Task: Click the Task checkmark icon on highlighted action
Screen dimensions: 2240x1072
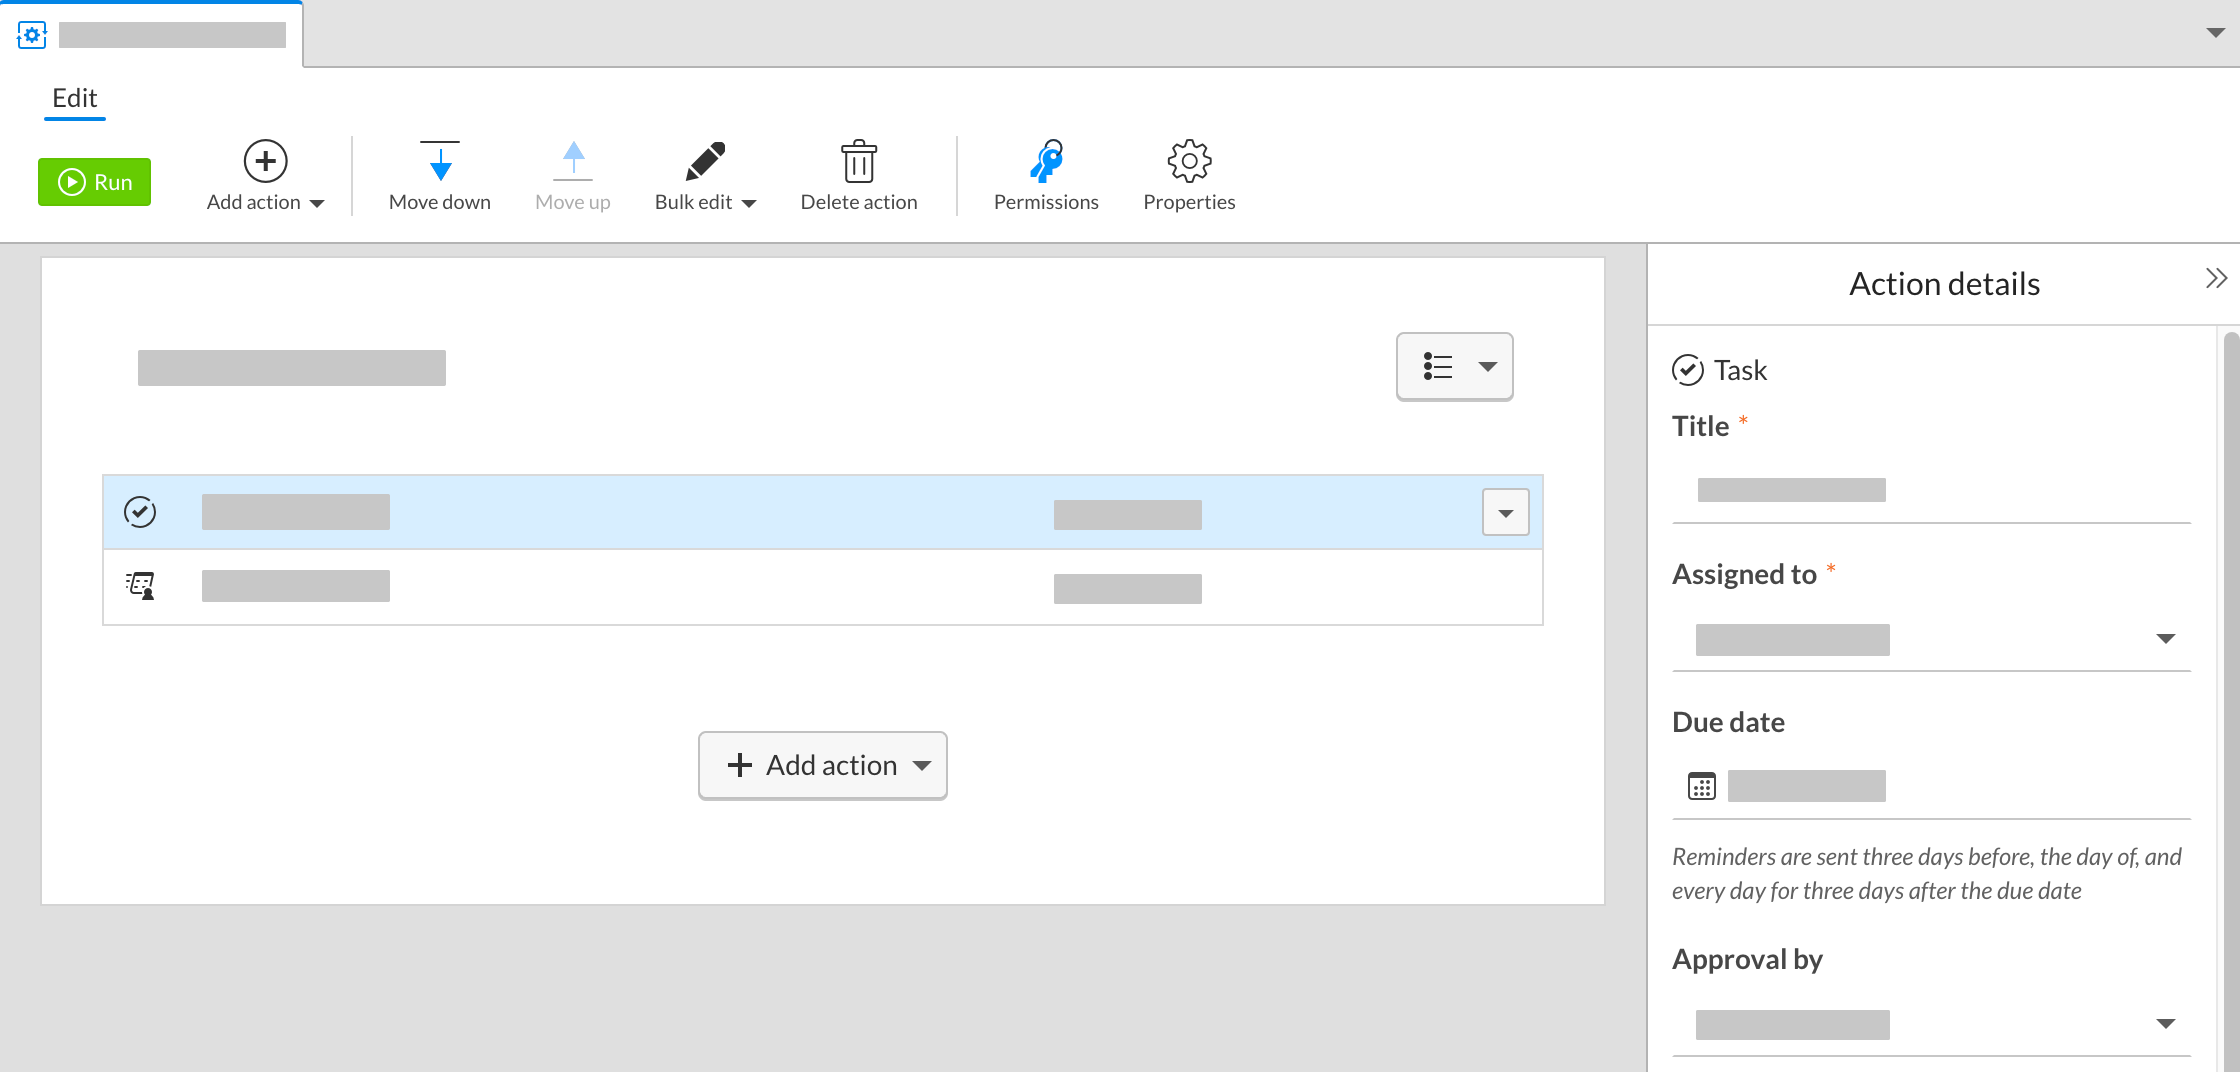Action: point(140,511)
